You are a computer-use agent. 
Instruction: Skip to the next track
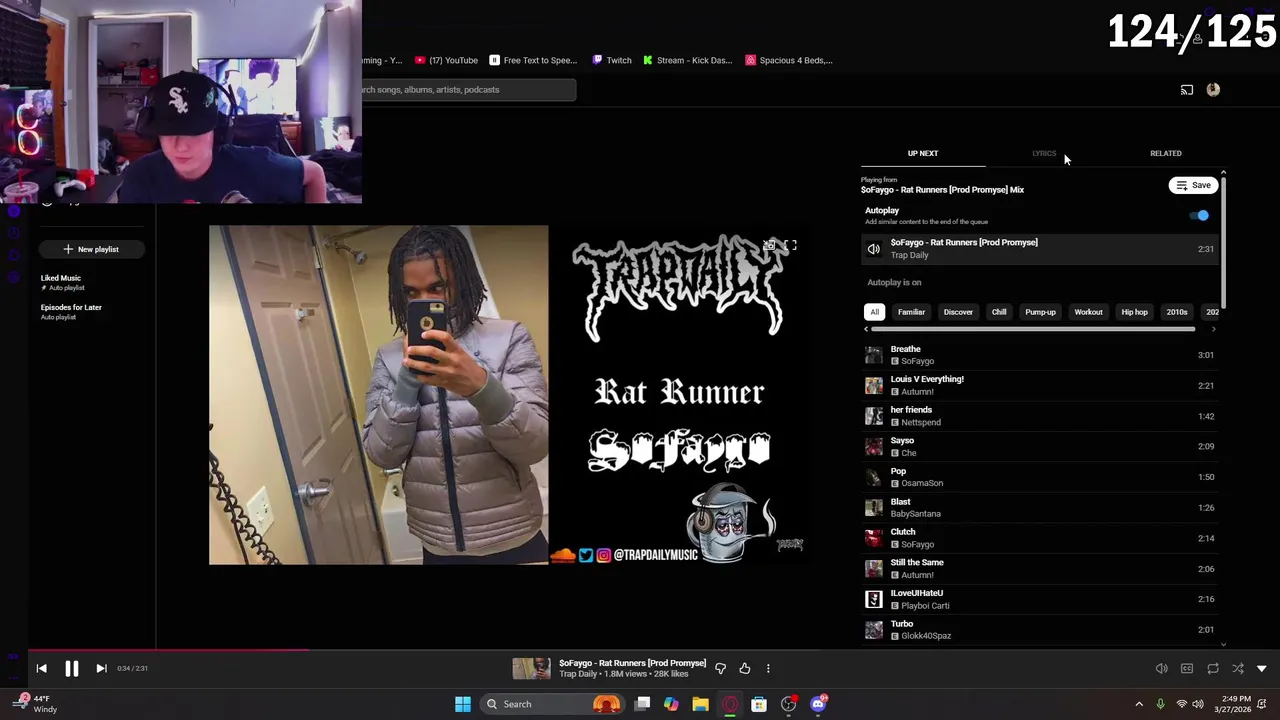(101, 668)
